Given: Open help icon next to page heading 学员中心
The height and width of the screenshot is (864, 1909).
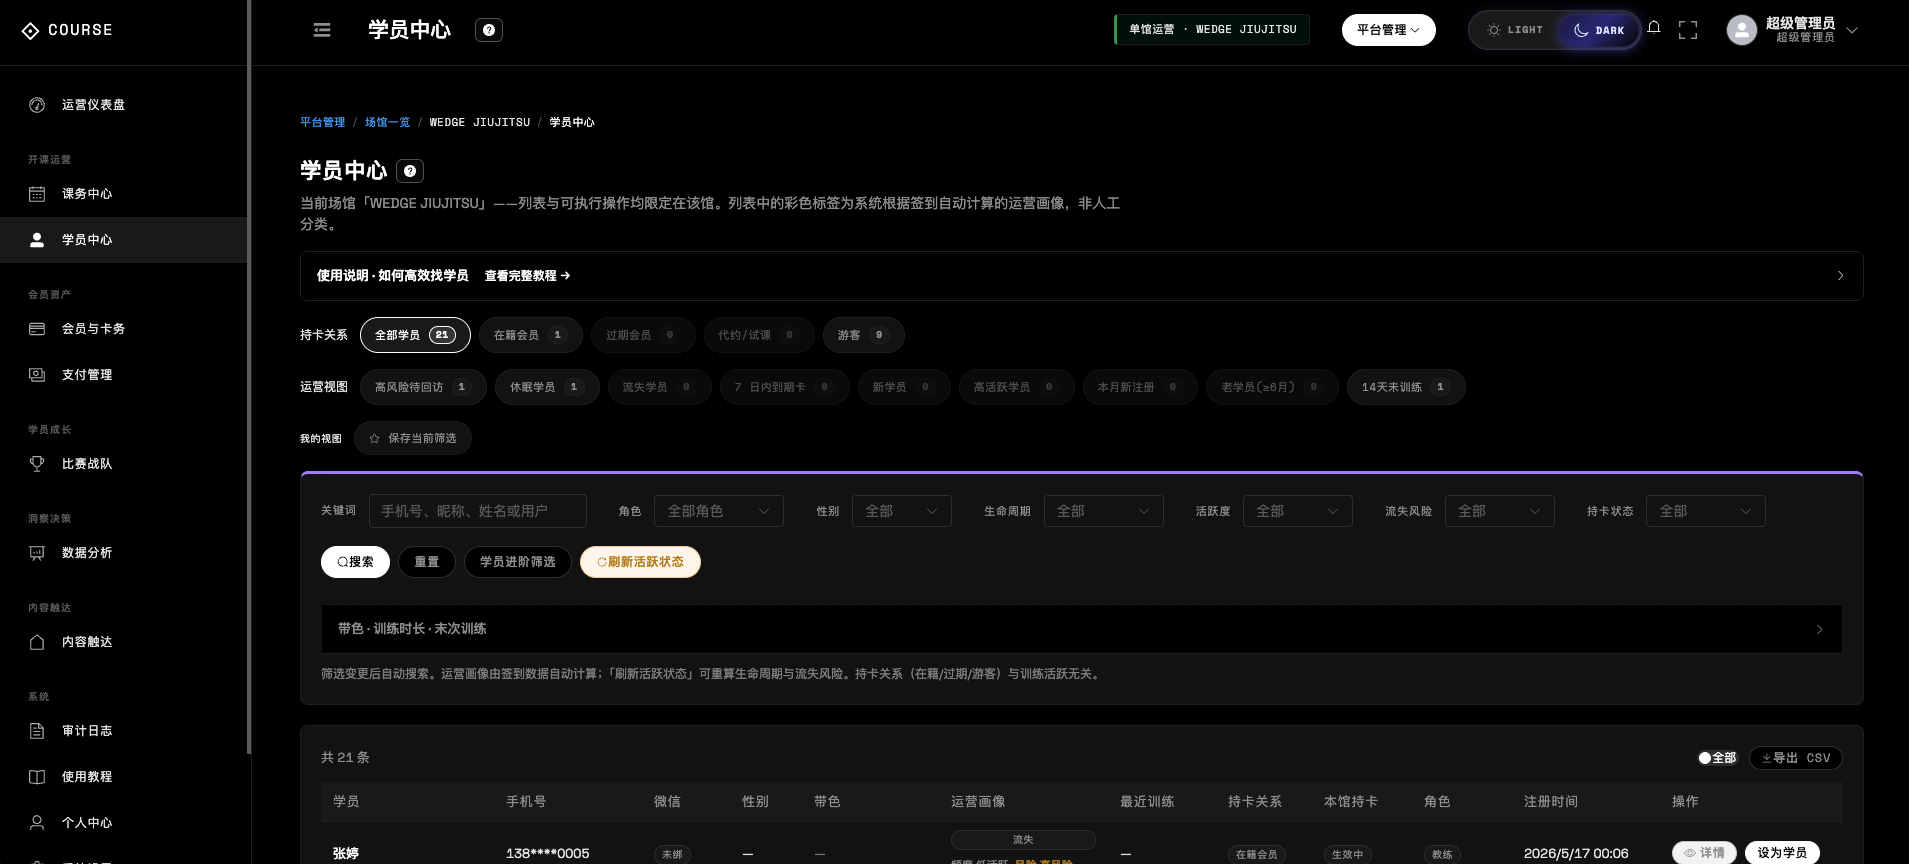Looking at the screenshot, I should (410, 171).
